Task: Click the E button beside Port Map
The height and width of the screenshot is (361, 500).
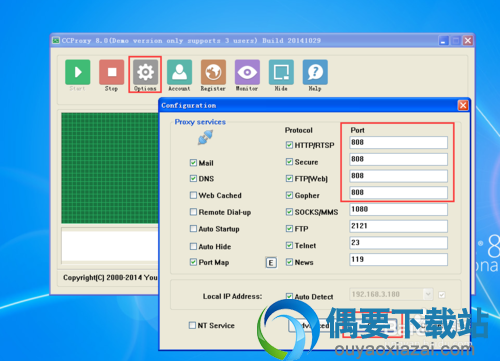Action: point(271,263)
